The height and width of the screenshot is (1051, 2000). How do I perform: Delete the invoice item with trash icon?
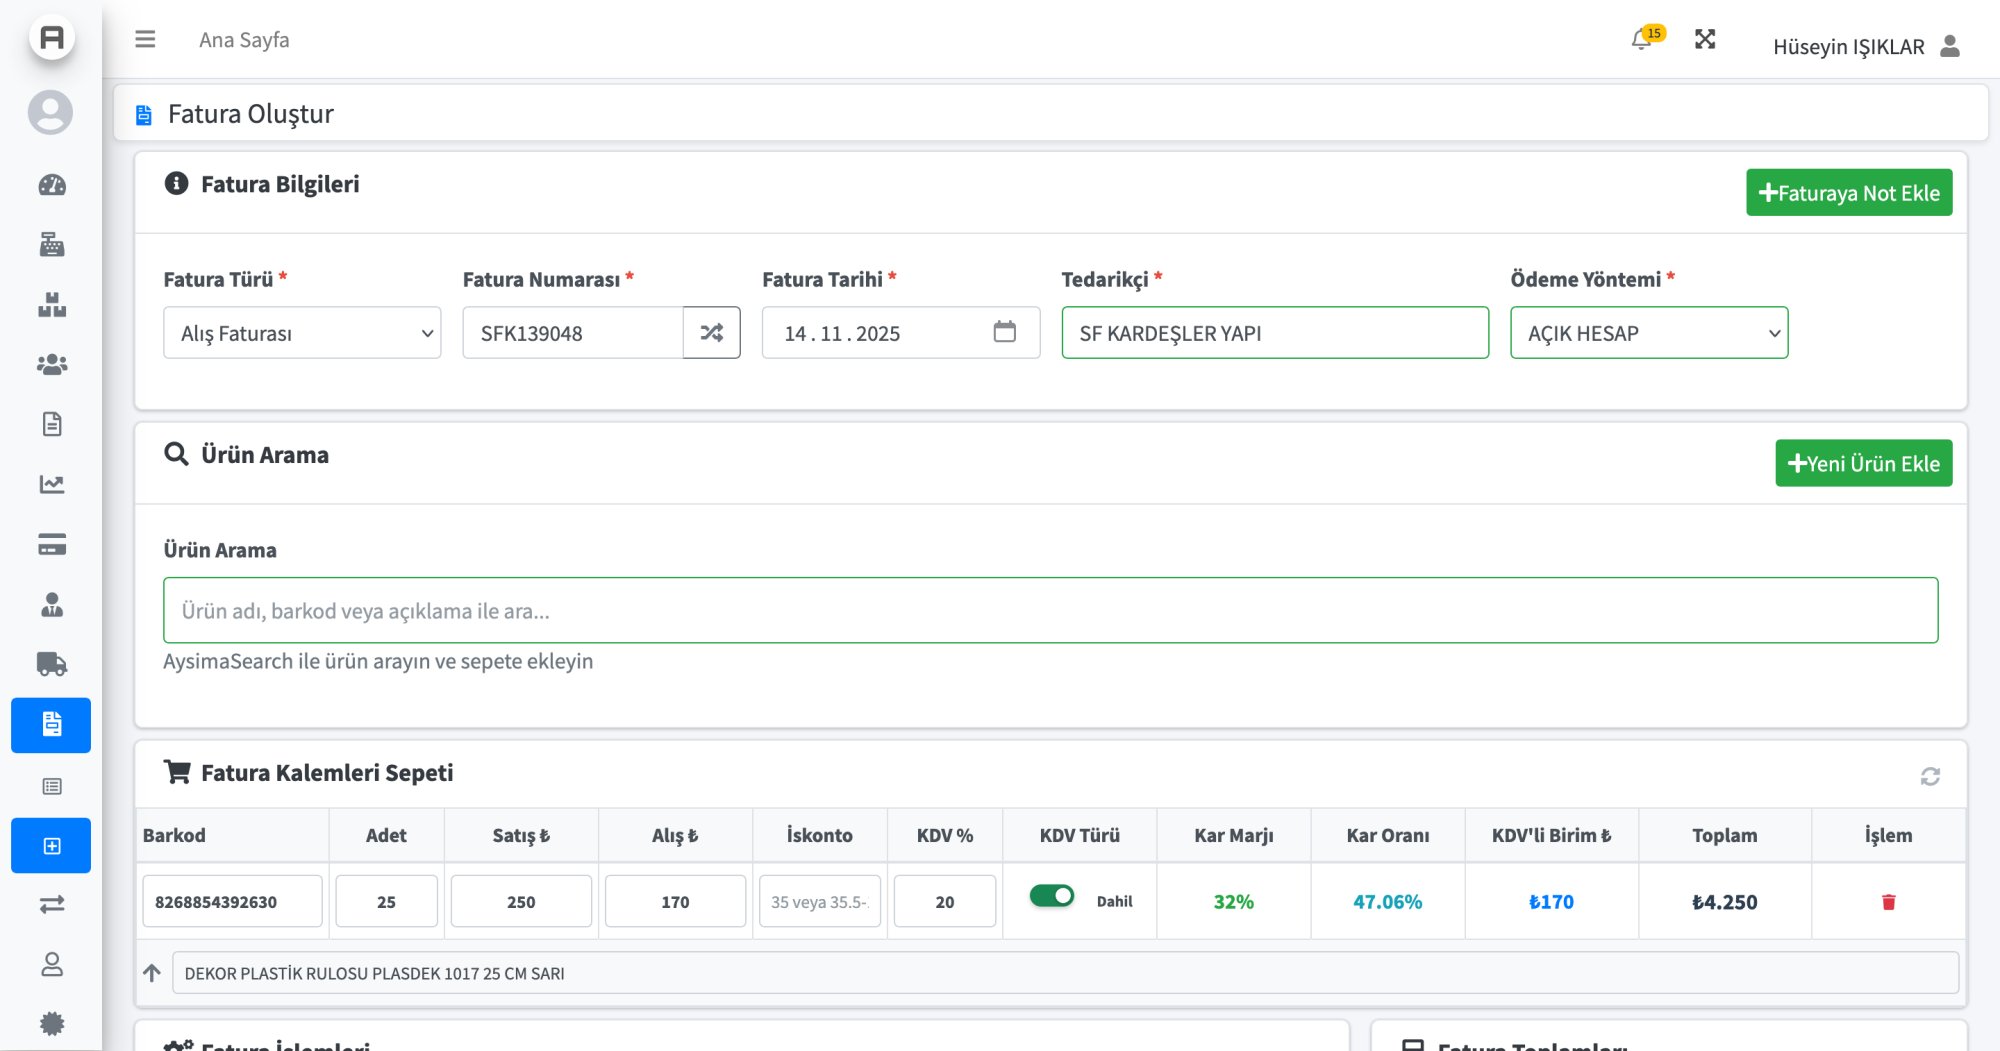coord(1888,902)
